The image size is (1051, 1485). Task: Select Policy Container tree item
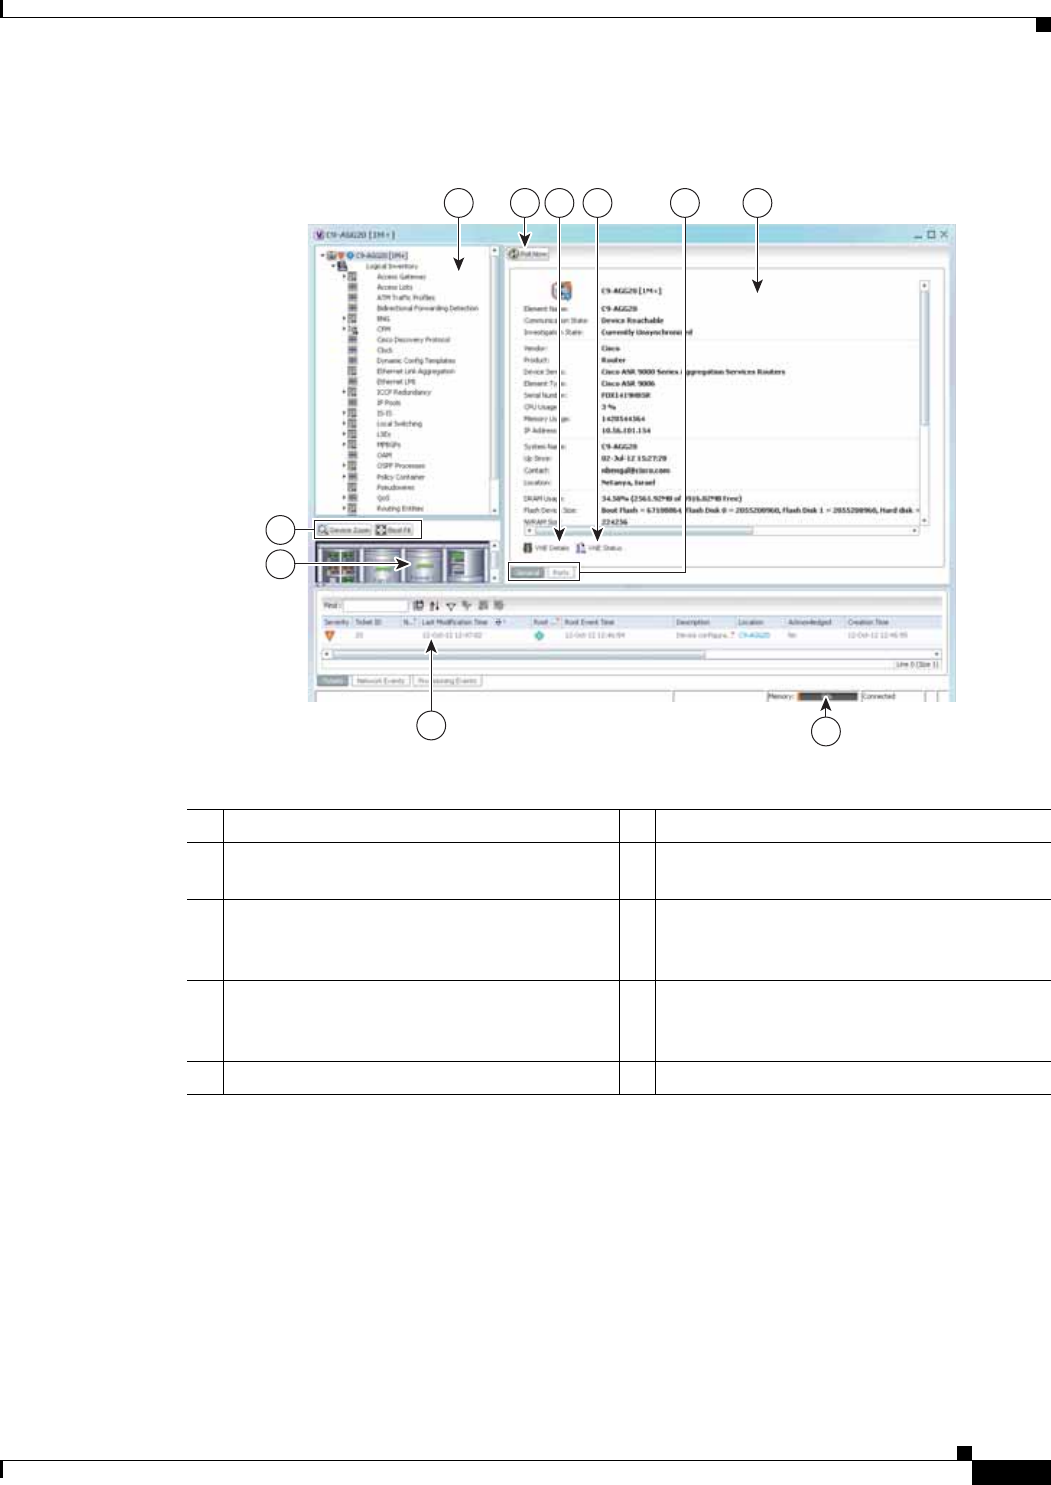point(400,477)
